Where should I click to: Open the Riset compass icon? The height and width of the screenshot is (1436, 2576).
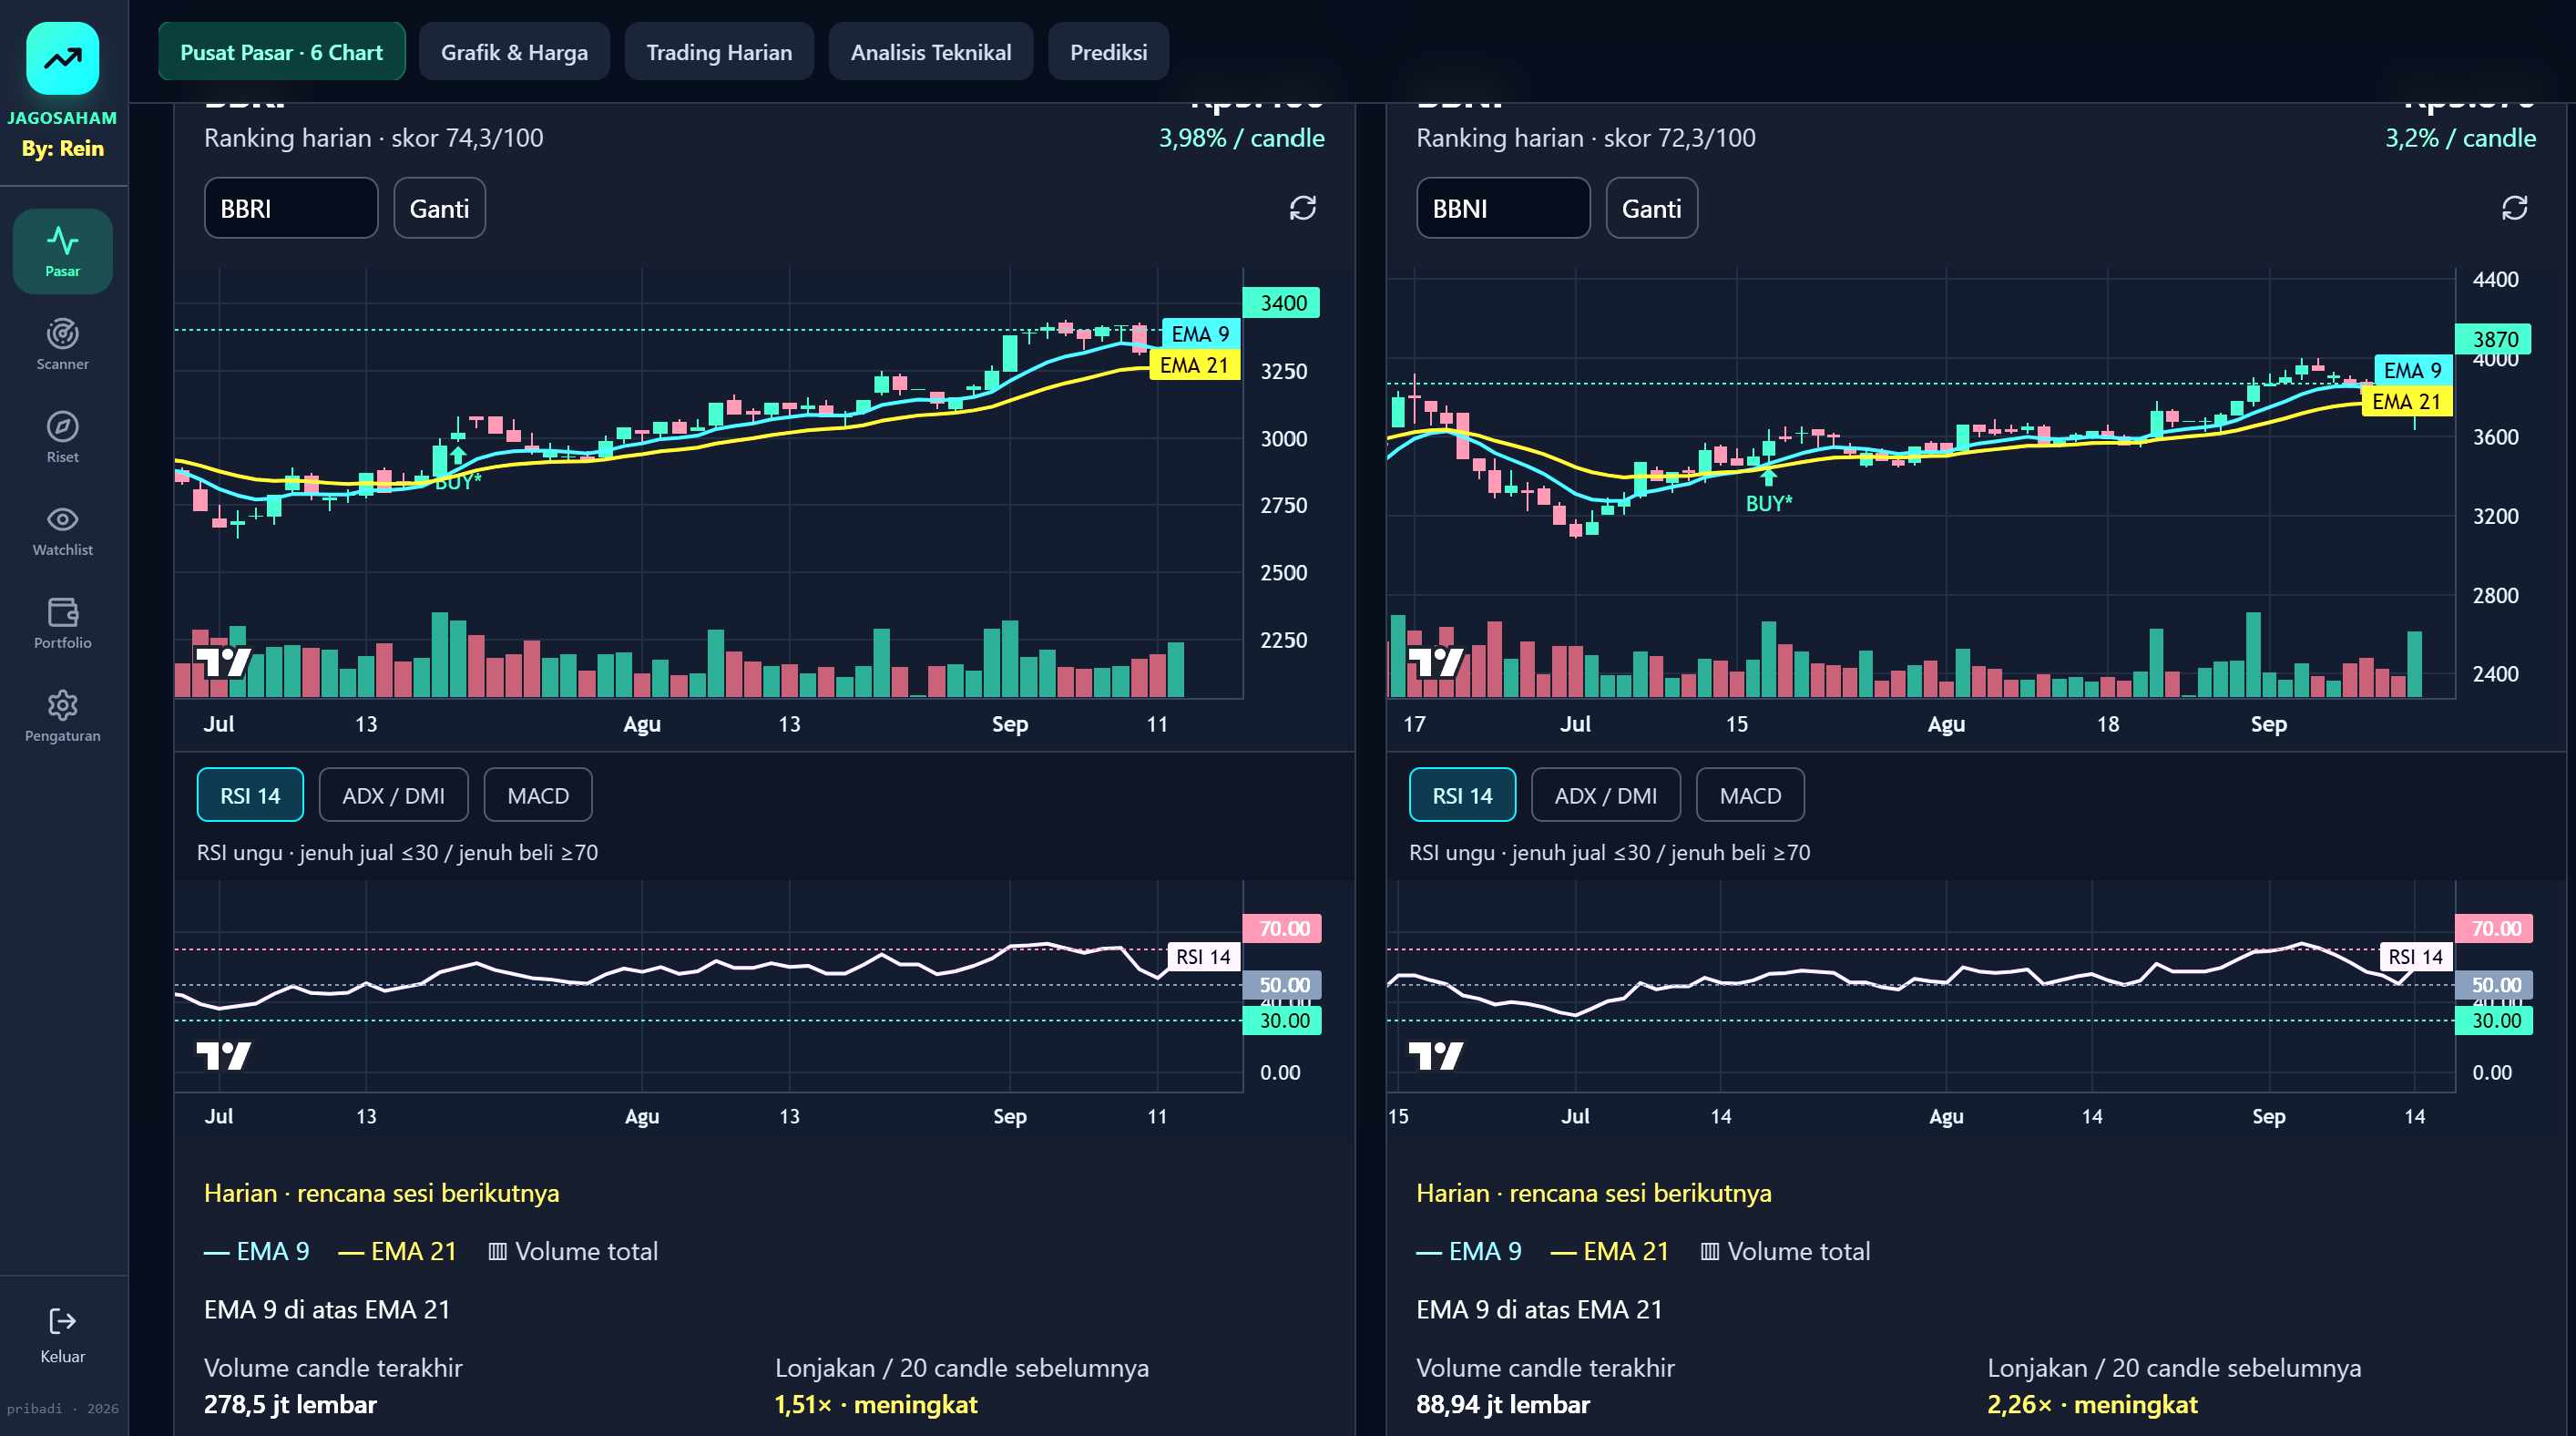click(62, 426)
